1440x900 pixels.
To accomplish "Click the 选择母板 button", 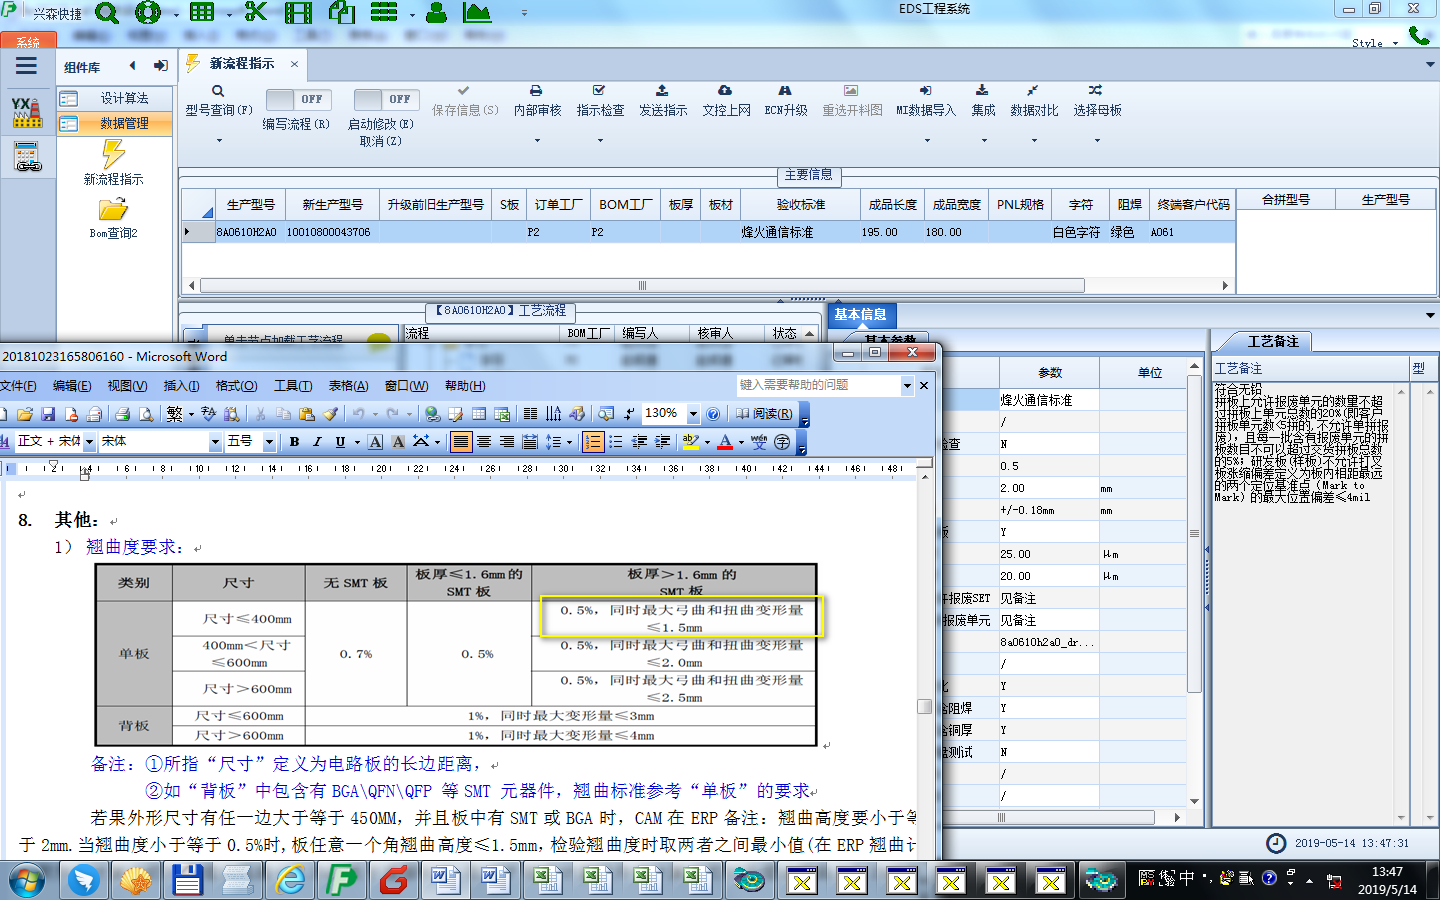I will (x=1097, y=101).
